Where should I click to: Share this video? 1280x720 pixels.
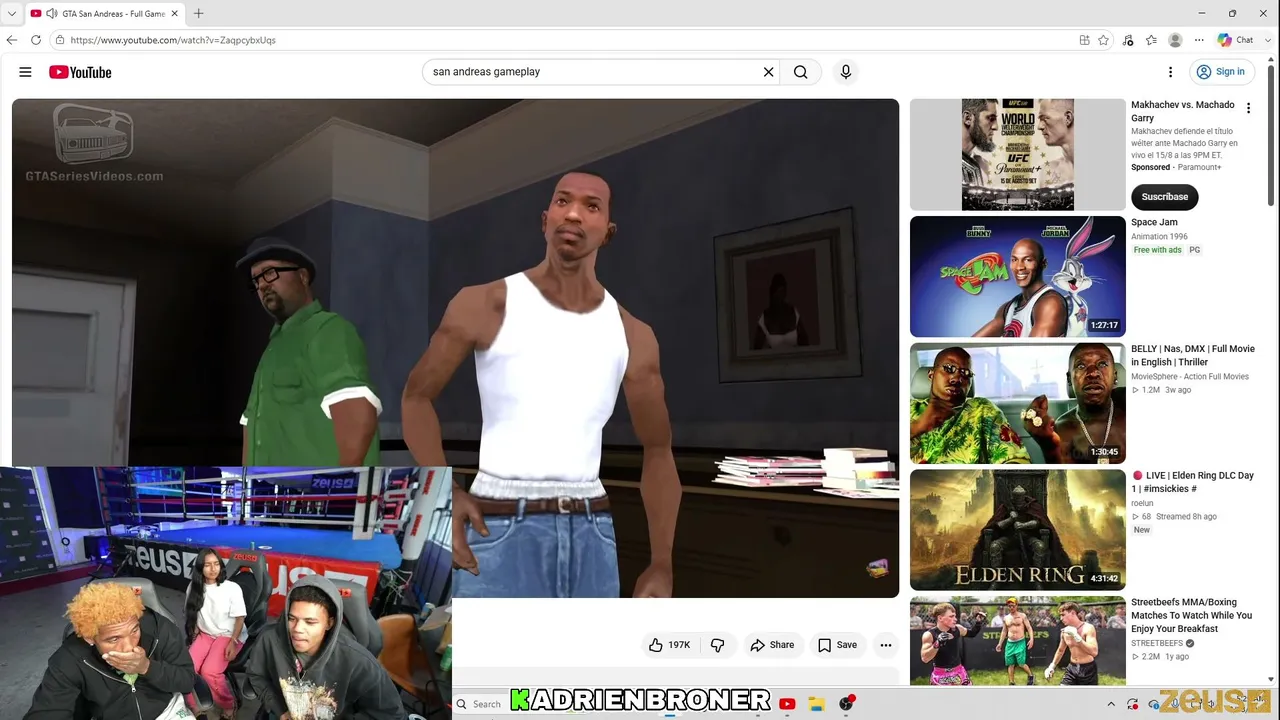pyautogui.click(x=772, y=645)
